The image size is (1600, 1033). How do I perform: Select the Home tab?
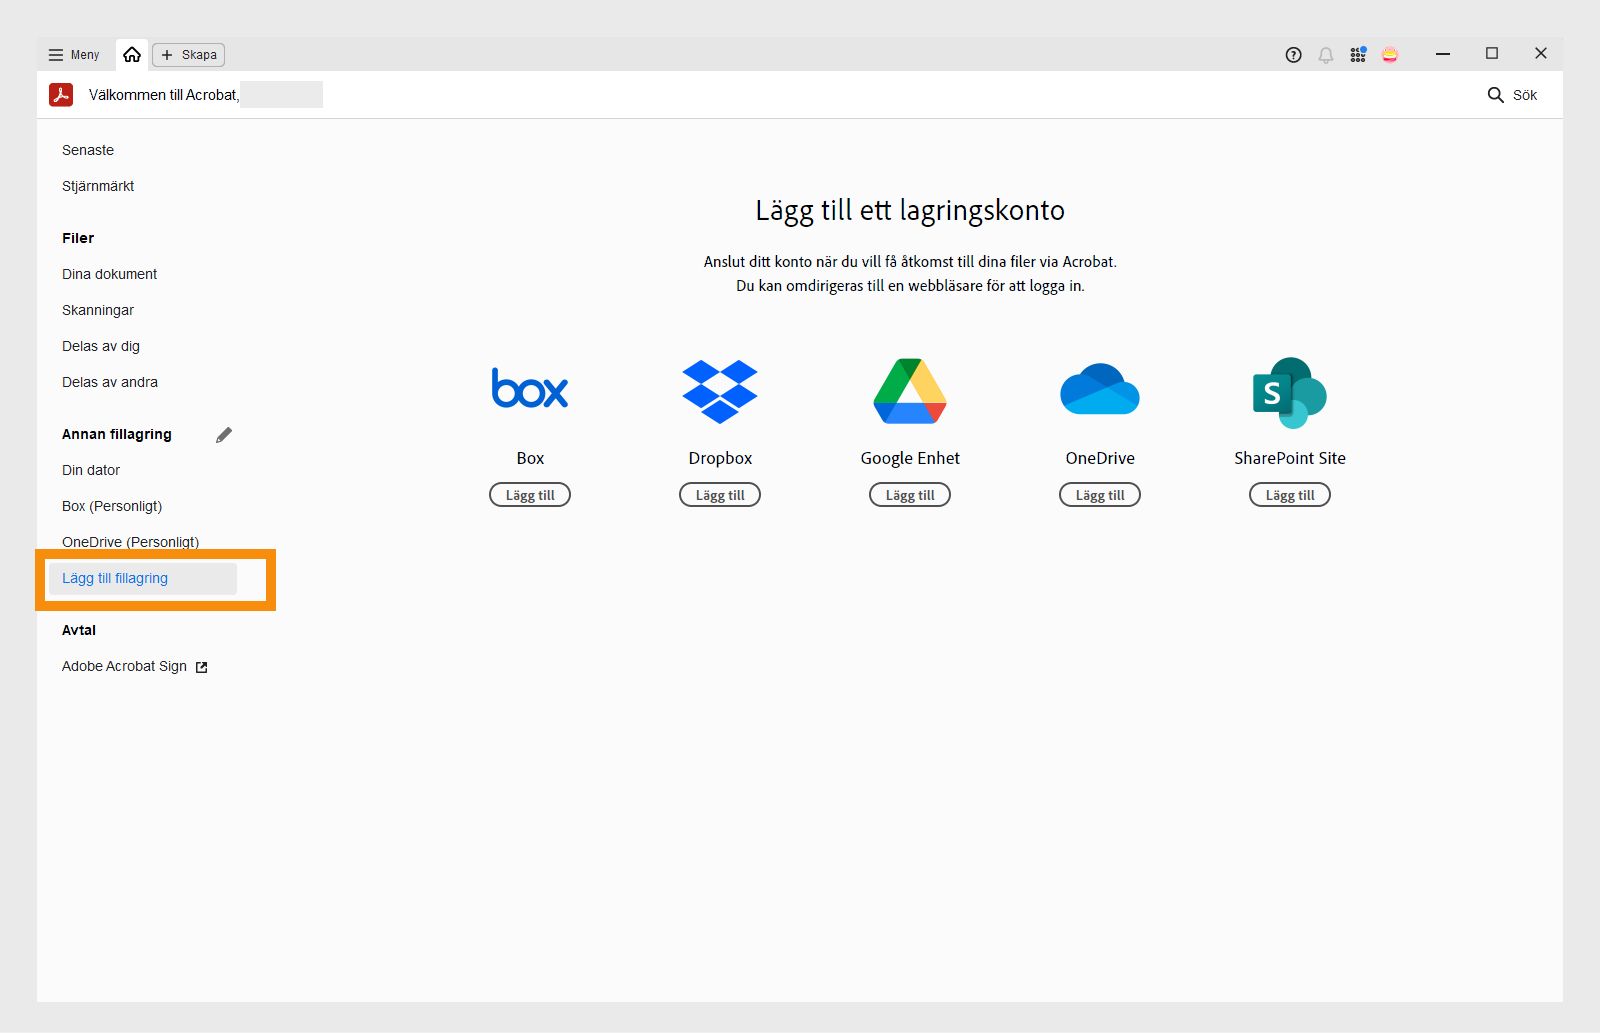tap(132, 54)
